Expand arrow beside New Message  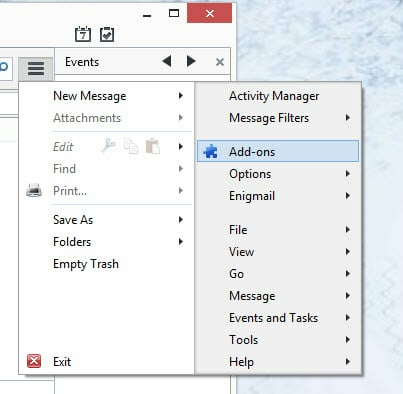[x=181, y=96]
